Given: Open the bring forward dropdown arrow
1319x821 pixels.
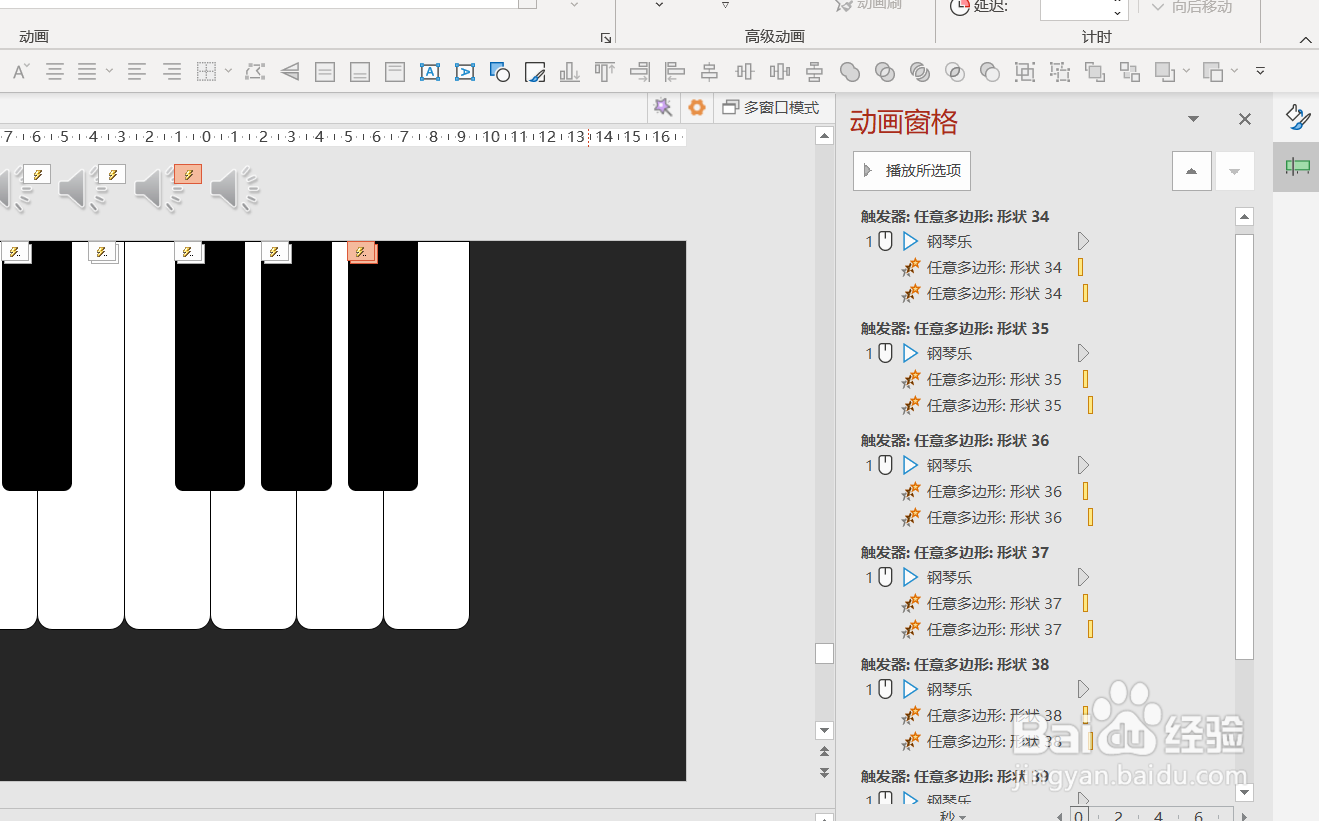Looking at the screenshot, I should pyautogui.click(x=1185, y=72).
